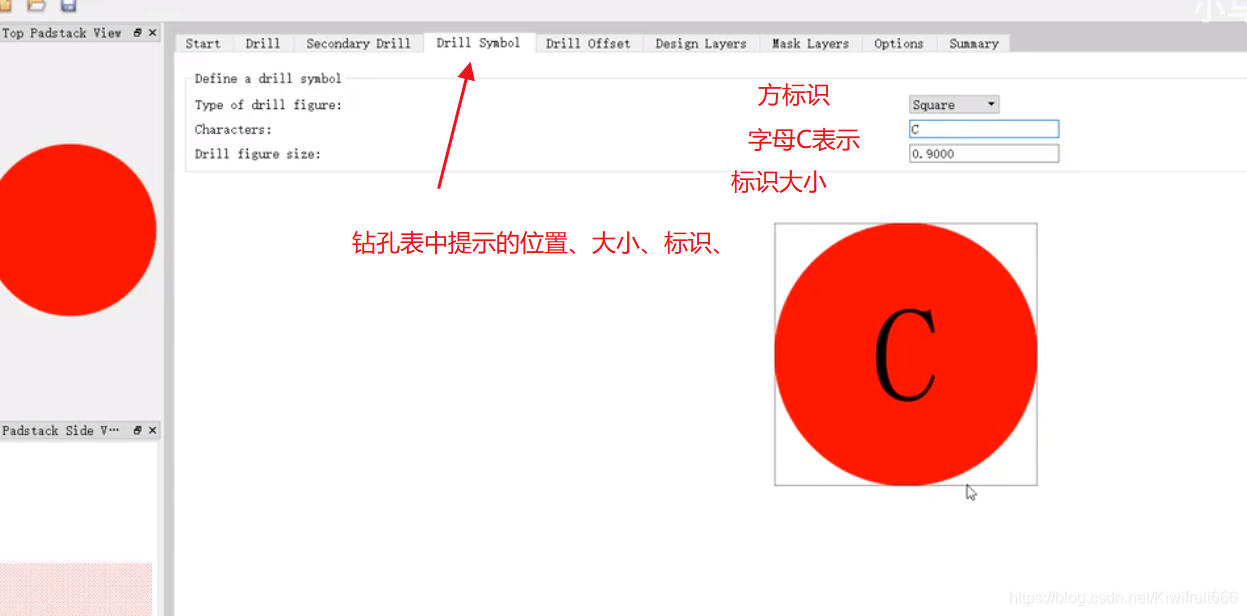Open the Options tab

[898, 43]
